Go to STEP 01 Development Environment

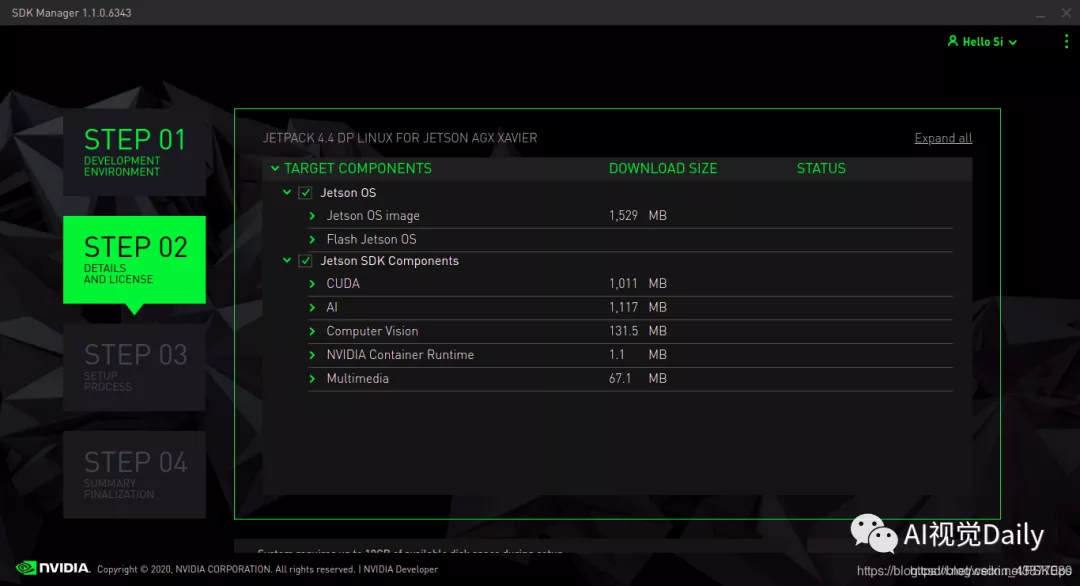click(x=134, y=152)
